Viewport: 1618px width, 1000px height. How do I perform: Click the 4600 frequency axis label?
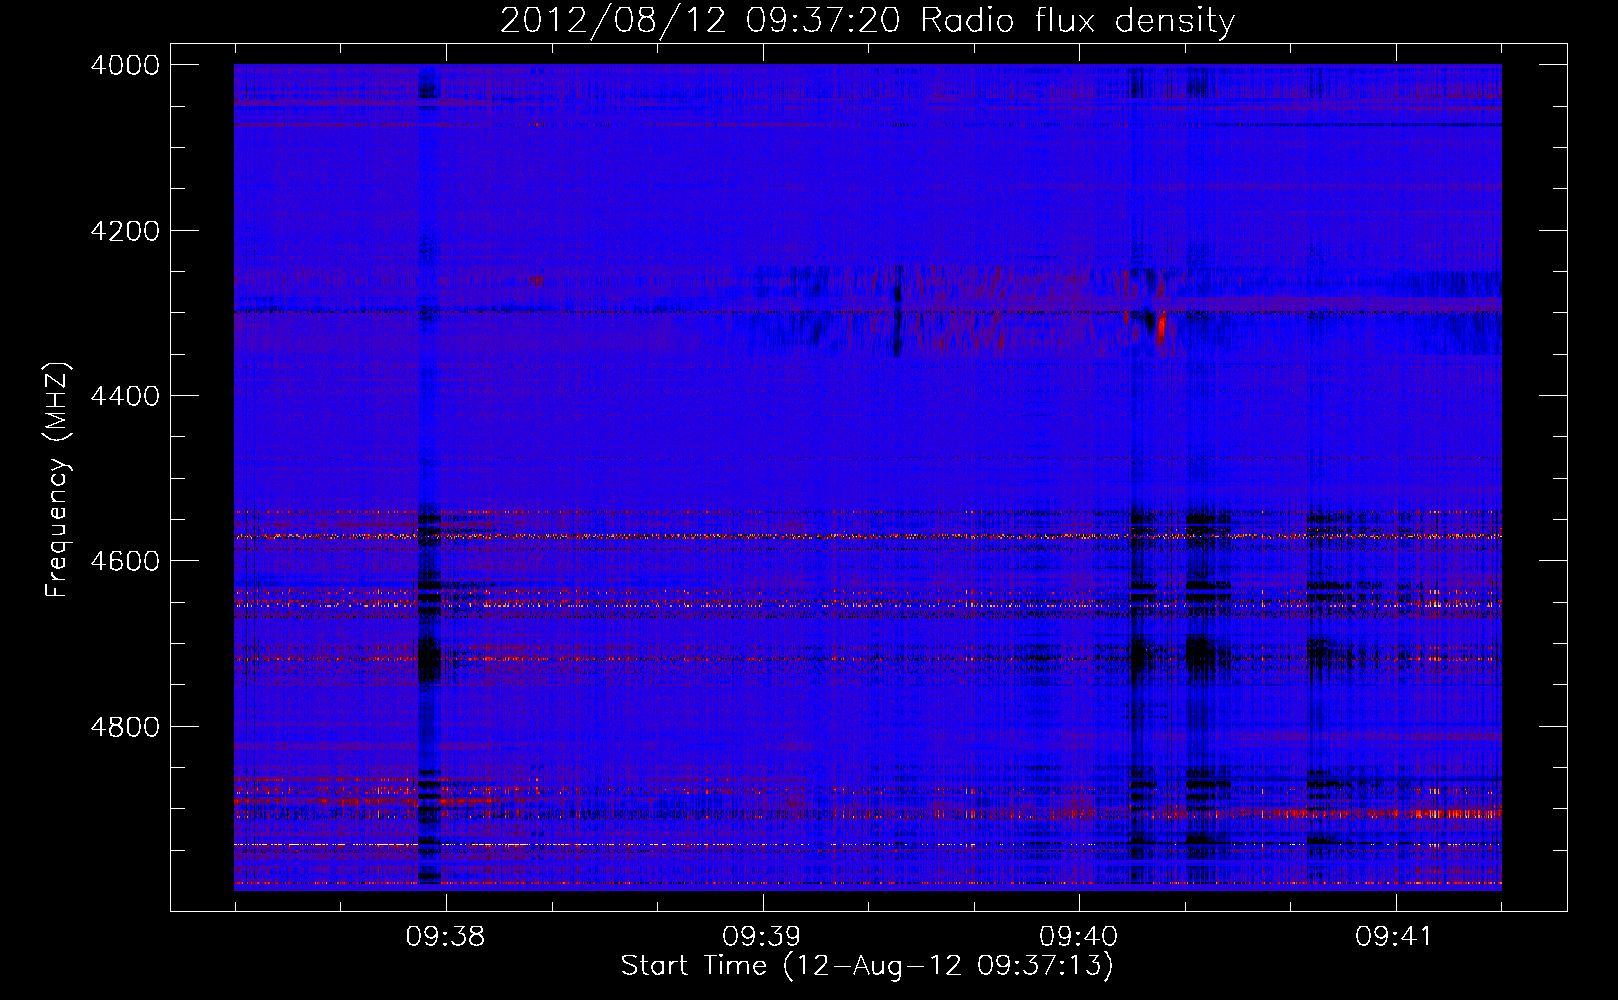[125, 561]
